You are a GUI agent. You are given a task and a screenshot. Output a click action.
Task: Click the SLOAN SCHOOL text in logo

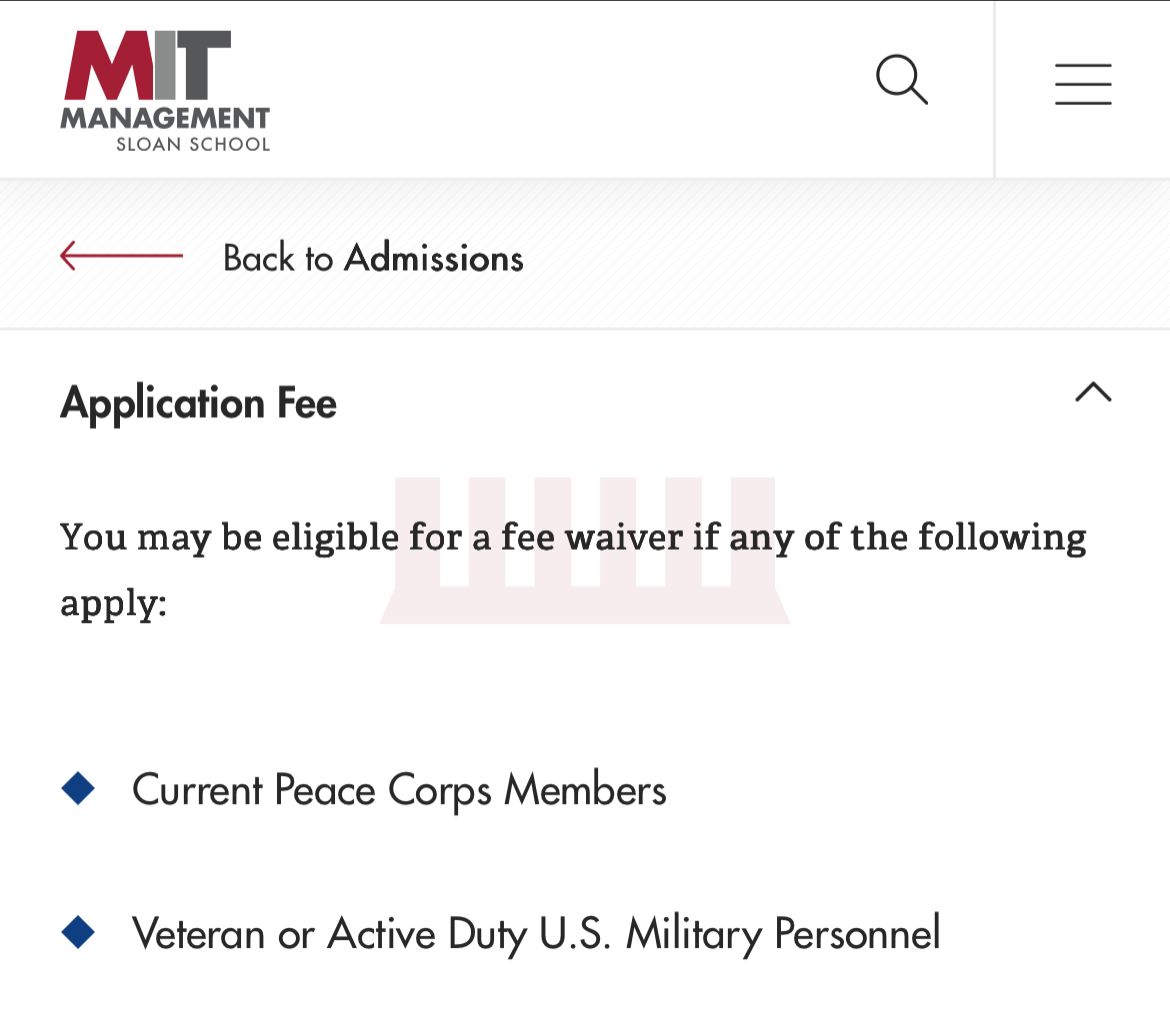tap(193, 143)
